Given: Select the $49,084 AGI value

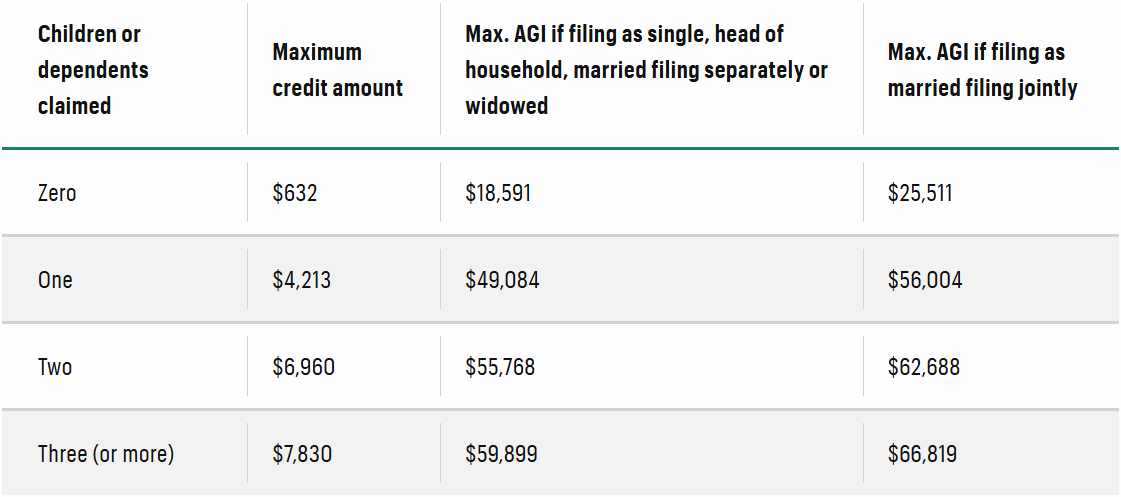Looking at the screenshot, I should coord(502,280).
